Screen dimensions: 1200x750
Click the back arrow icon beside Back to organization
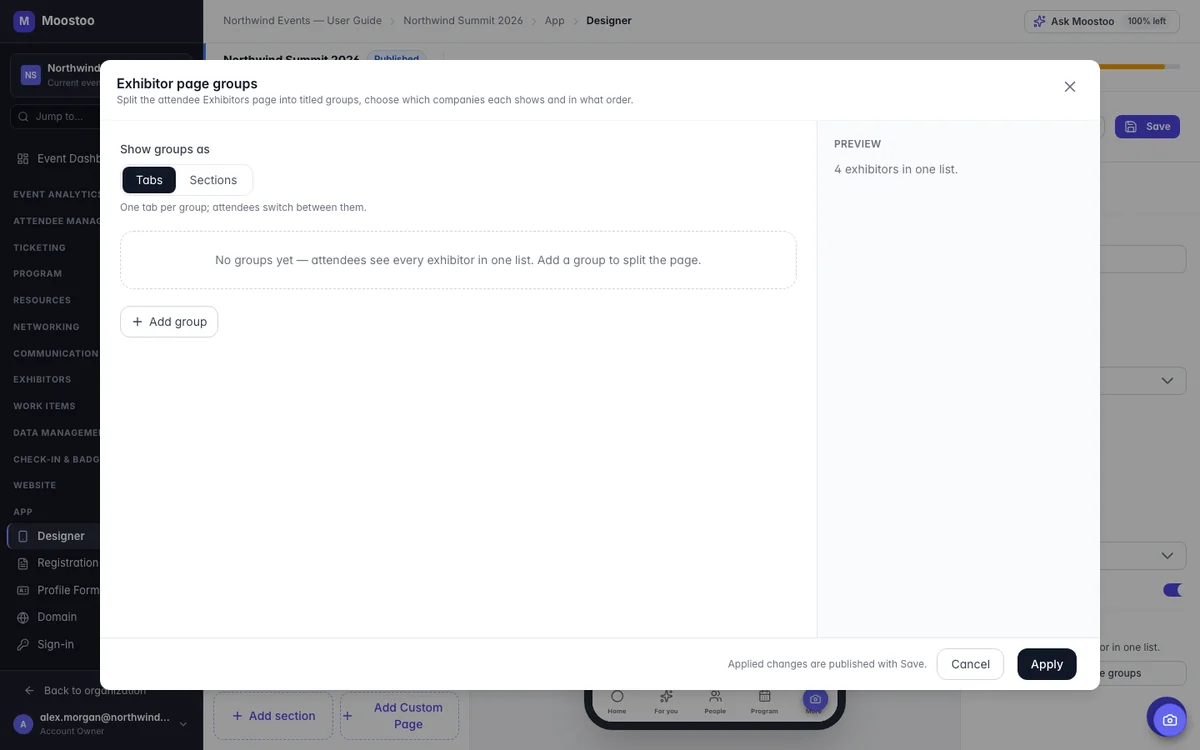tap(29, 690)
